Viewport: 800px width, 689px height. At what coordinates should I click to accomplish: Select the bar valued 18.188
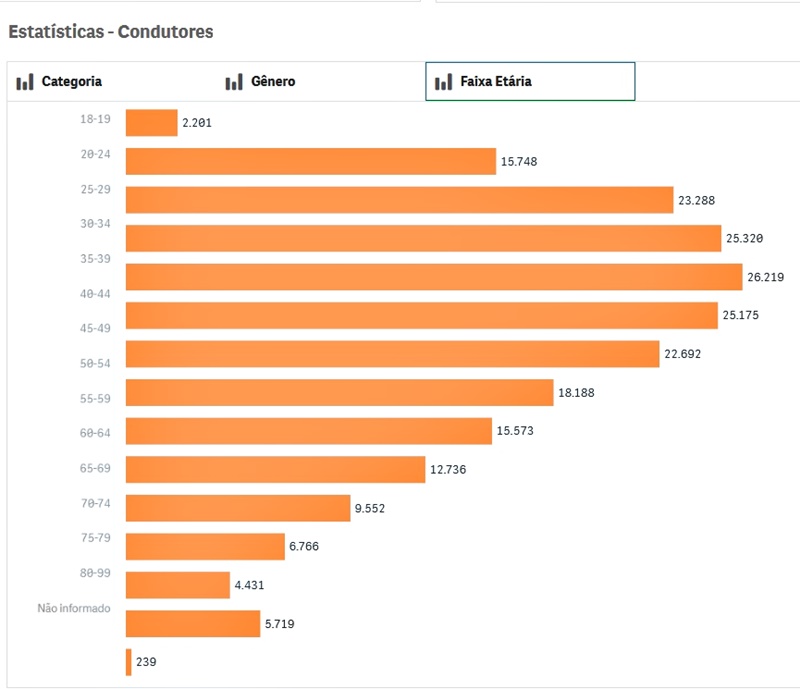[339, 393]
